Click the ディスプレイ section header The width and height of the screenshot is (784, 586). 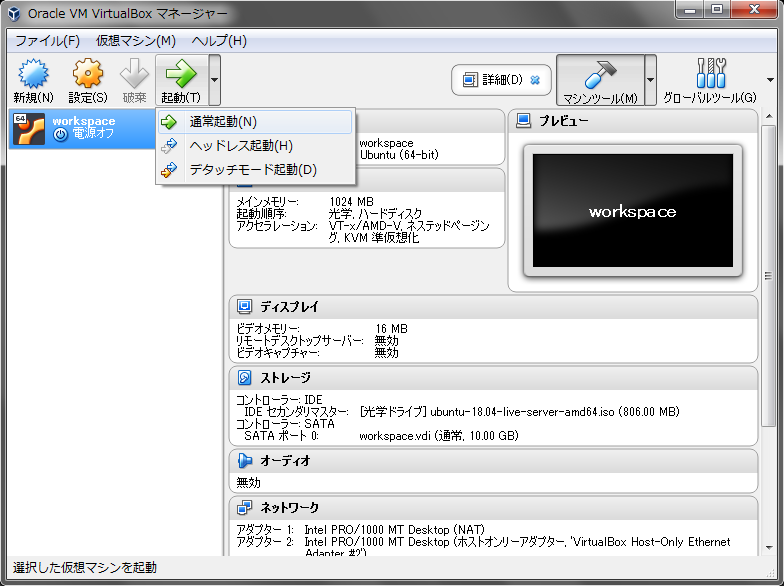click(493, 306)
